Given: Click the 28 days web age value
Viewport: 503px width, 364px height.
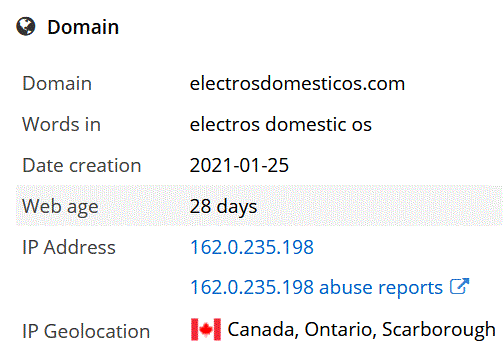Looking at the screenshot, I should coord(223,207).
